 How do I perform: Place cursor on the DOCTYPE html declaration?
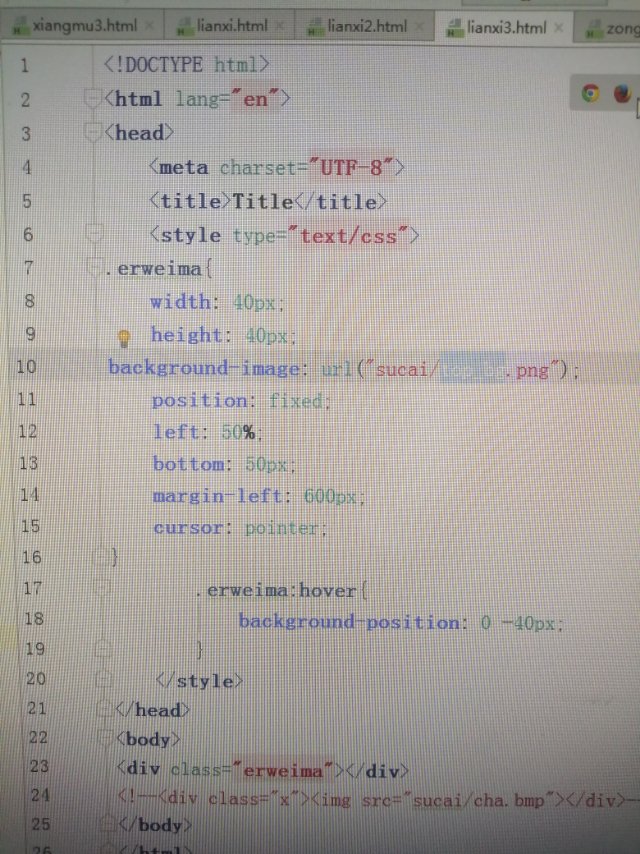point(186,65)
